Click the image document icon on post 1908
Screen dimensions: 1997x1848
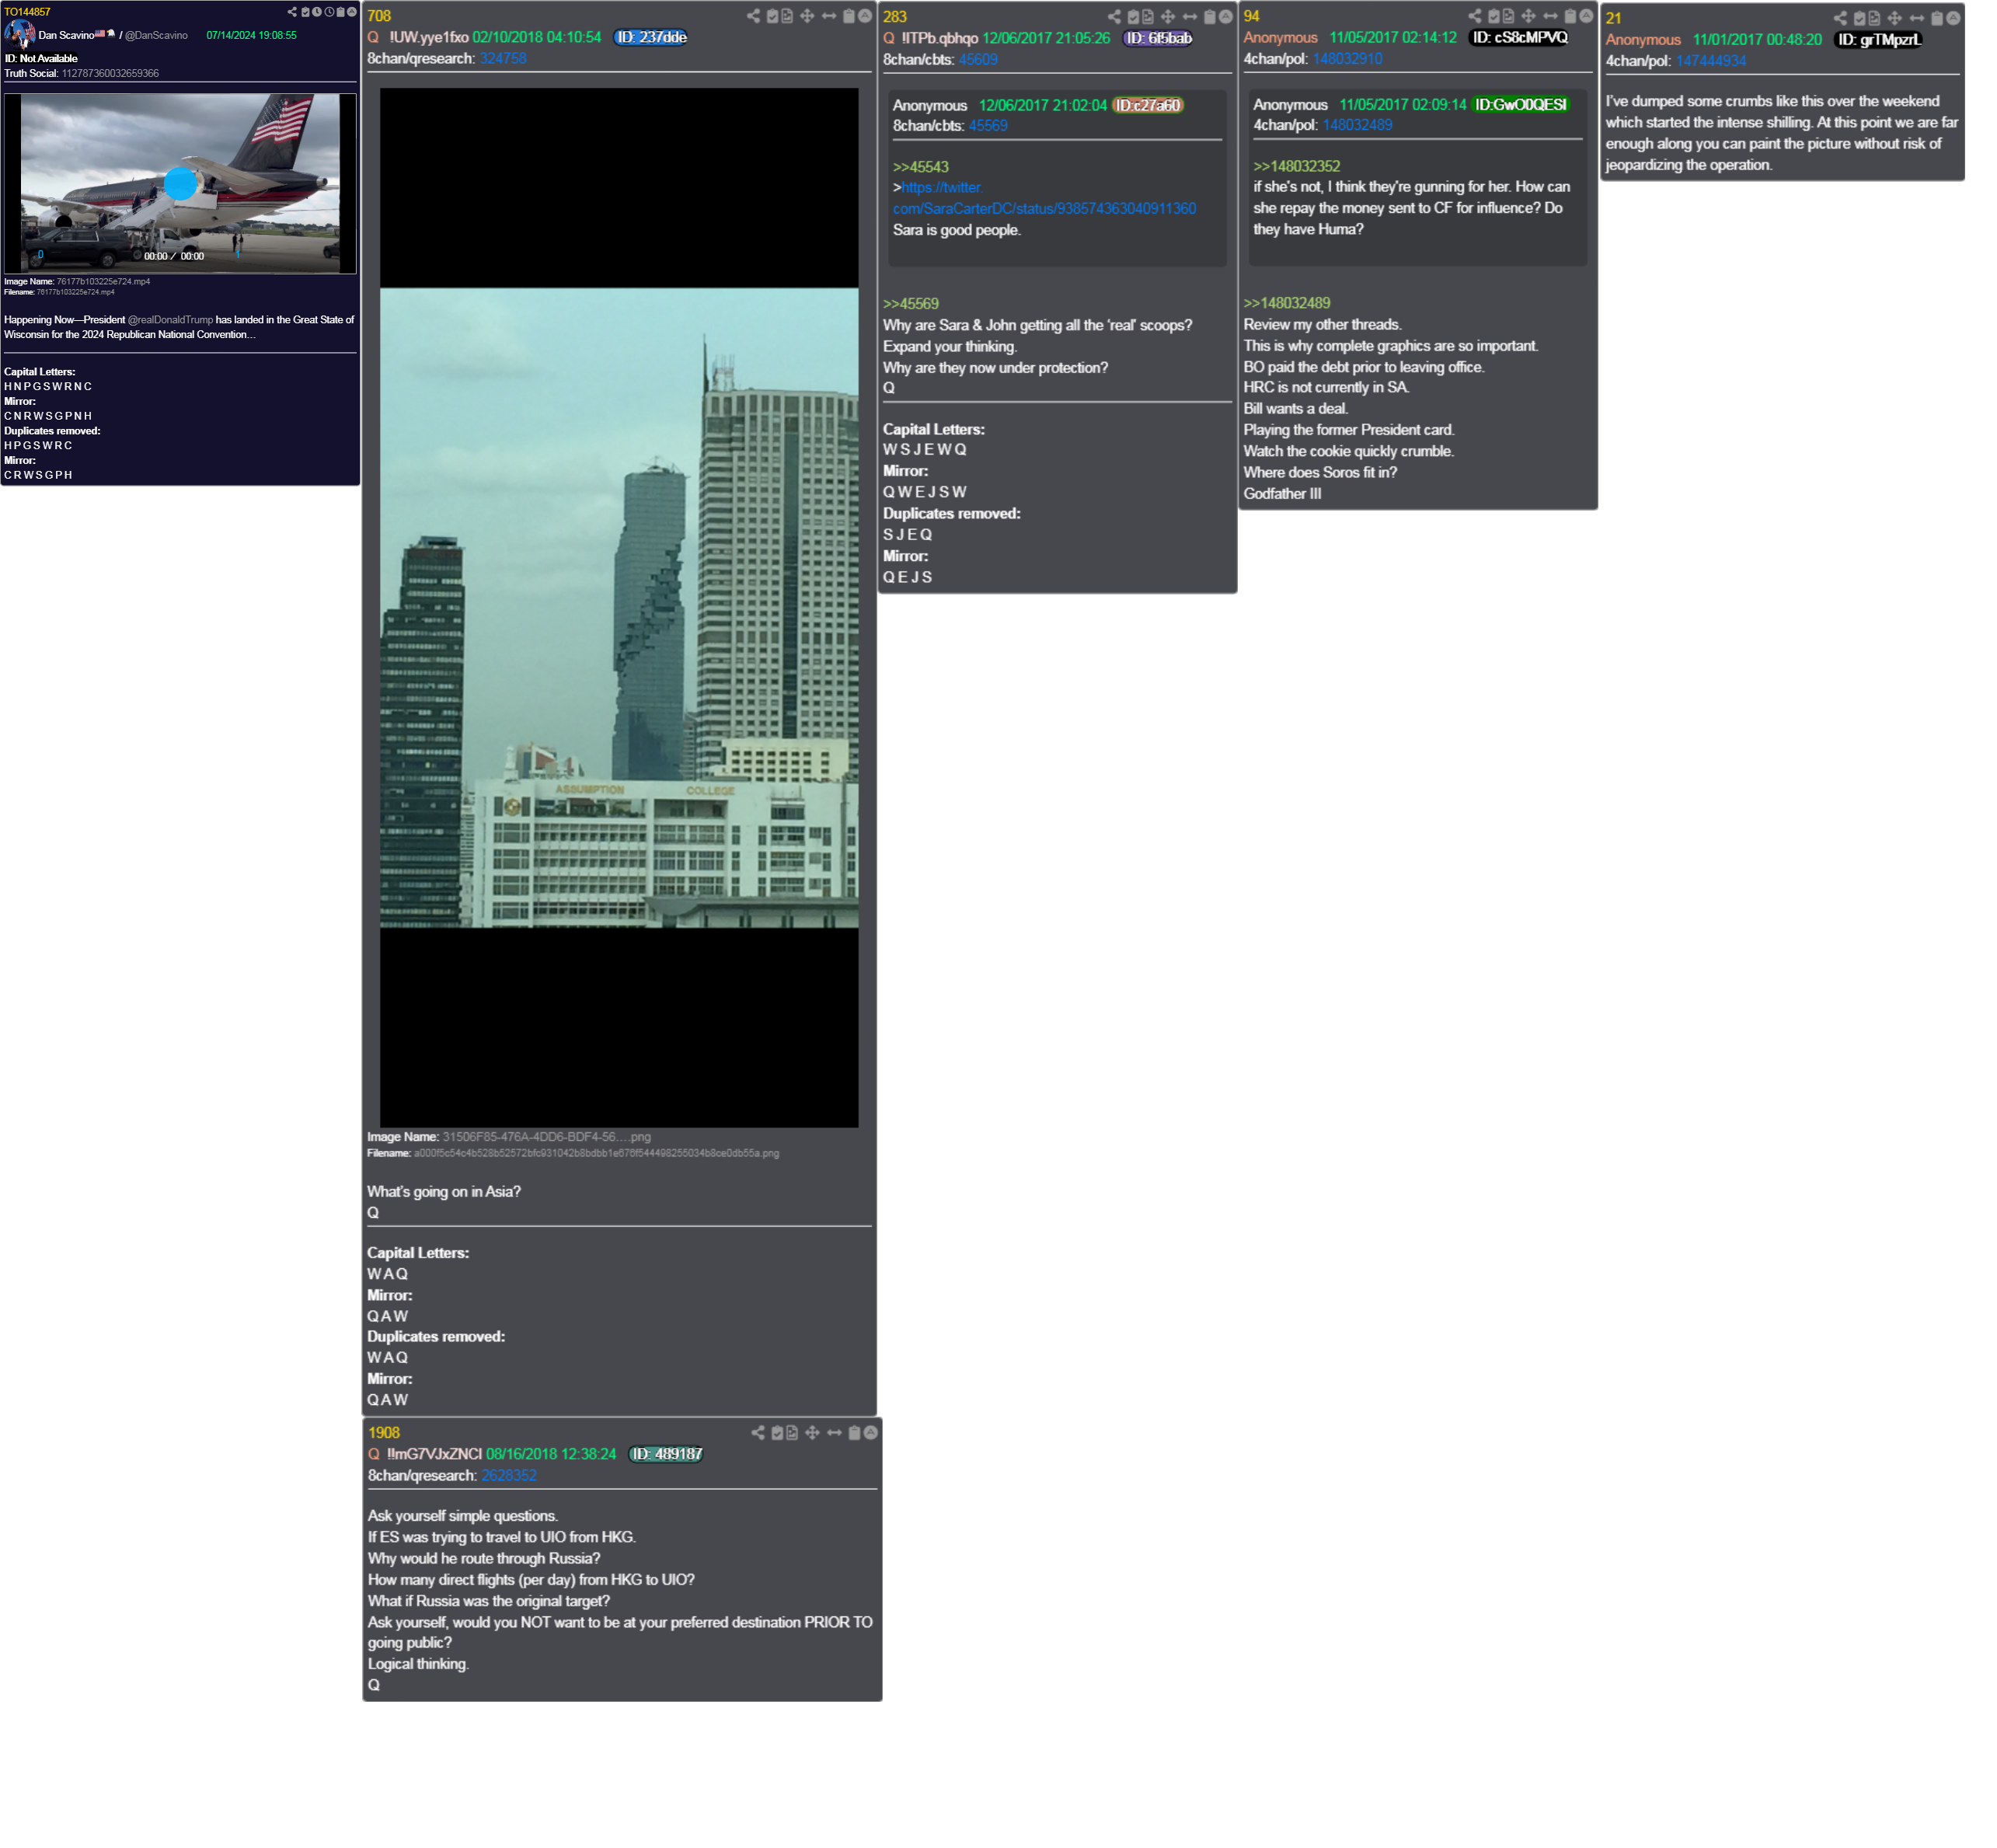[792, 1433]
